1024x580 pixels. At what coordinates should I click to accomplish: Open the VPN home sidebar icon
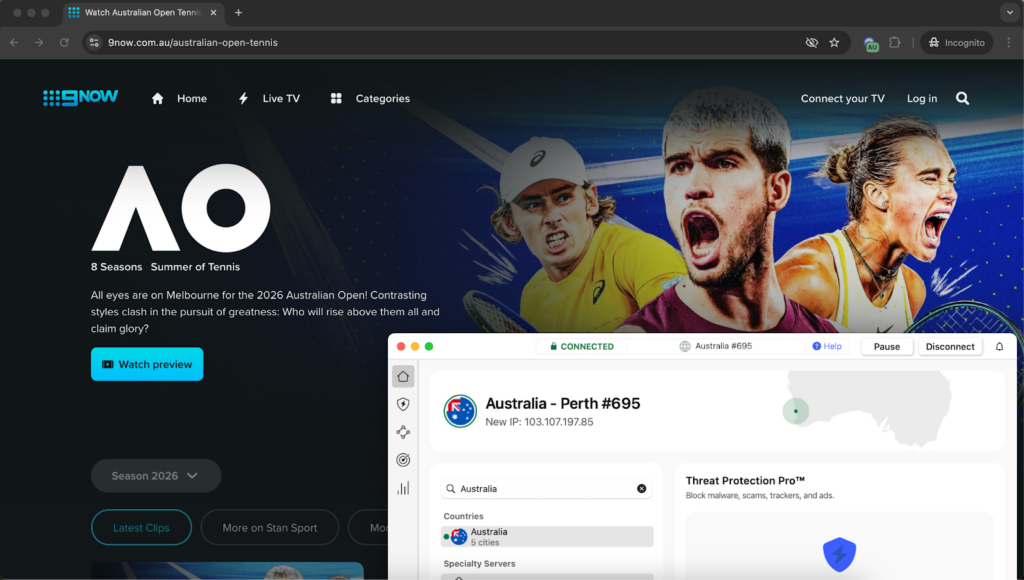[x=403, y=376]
